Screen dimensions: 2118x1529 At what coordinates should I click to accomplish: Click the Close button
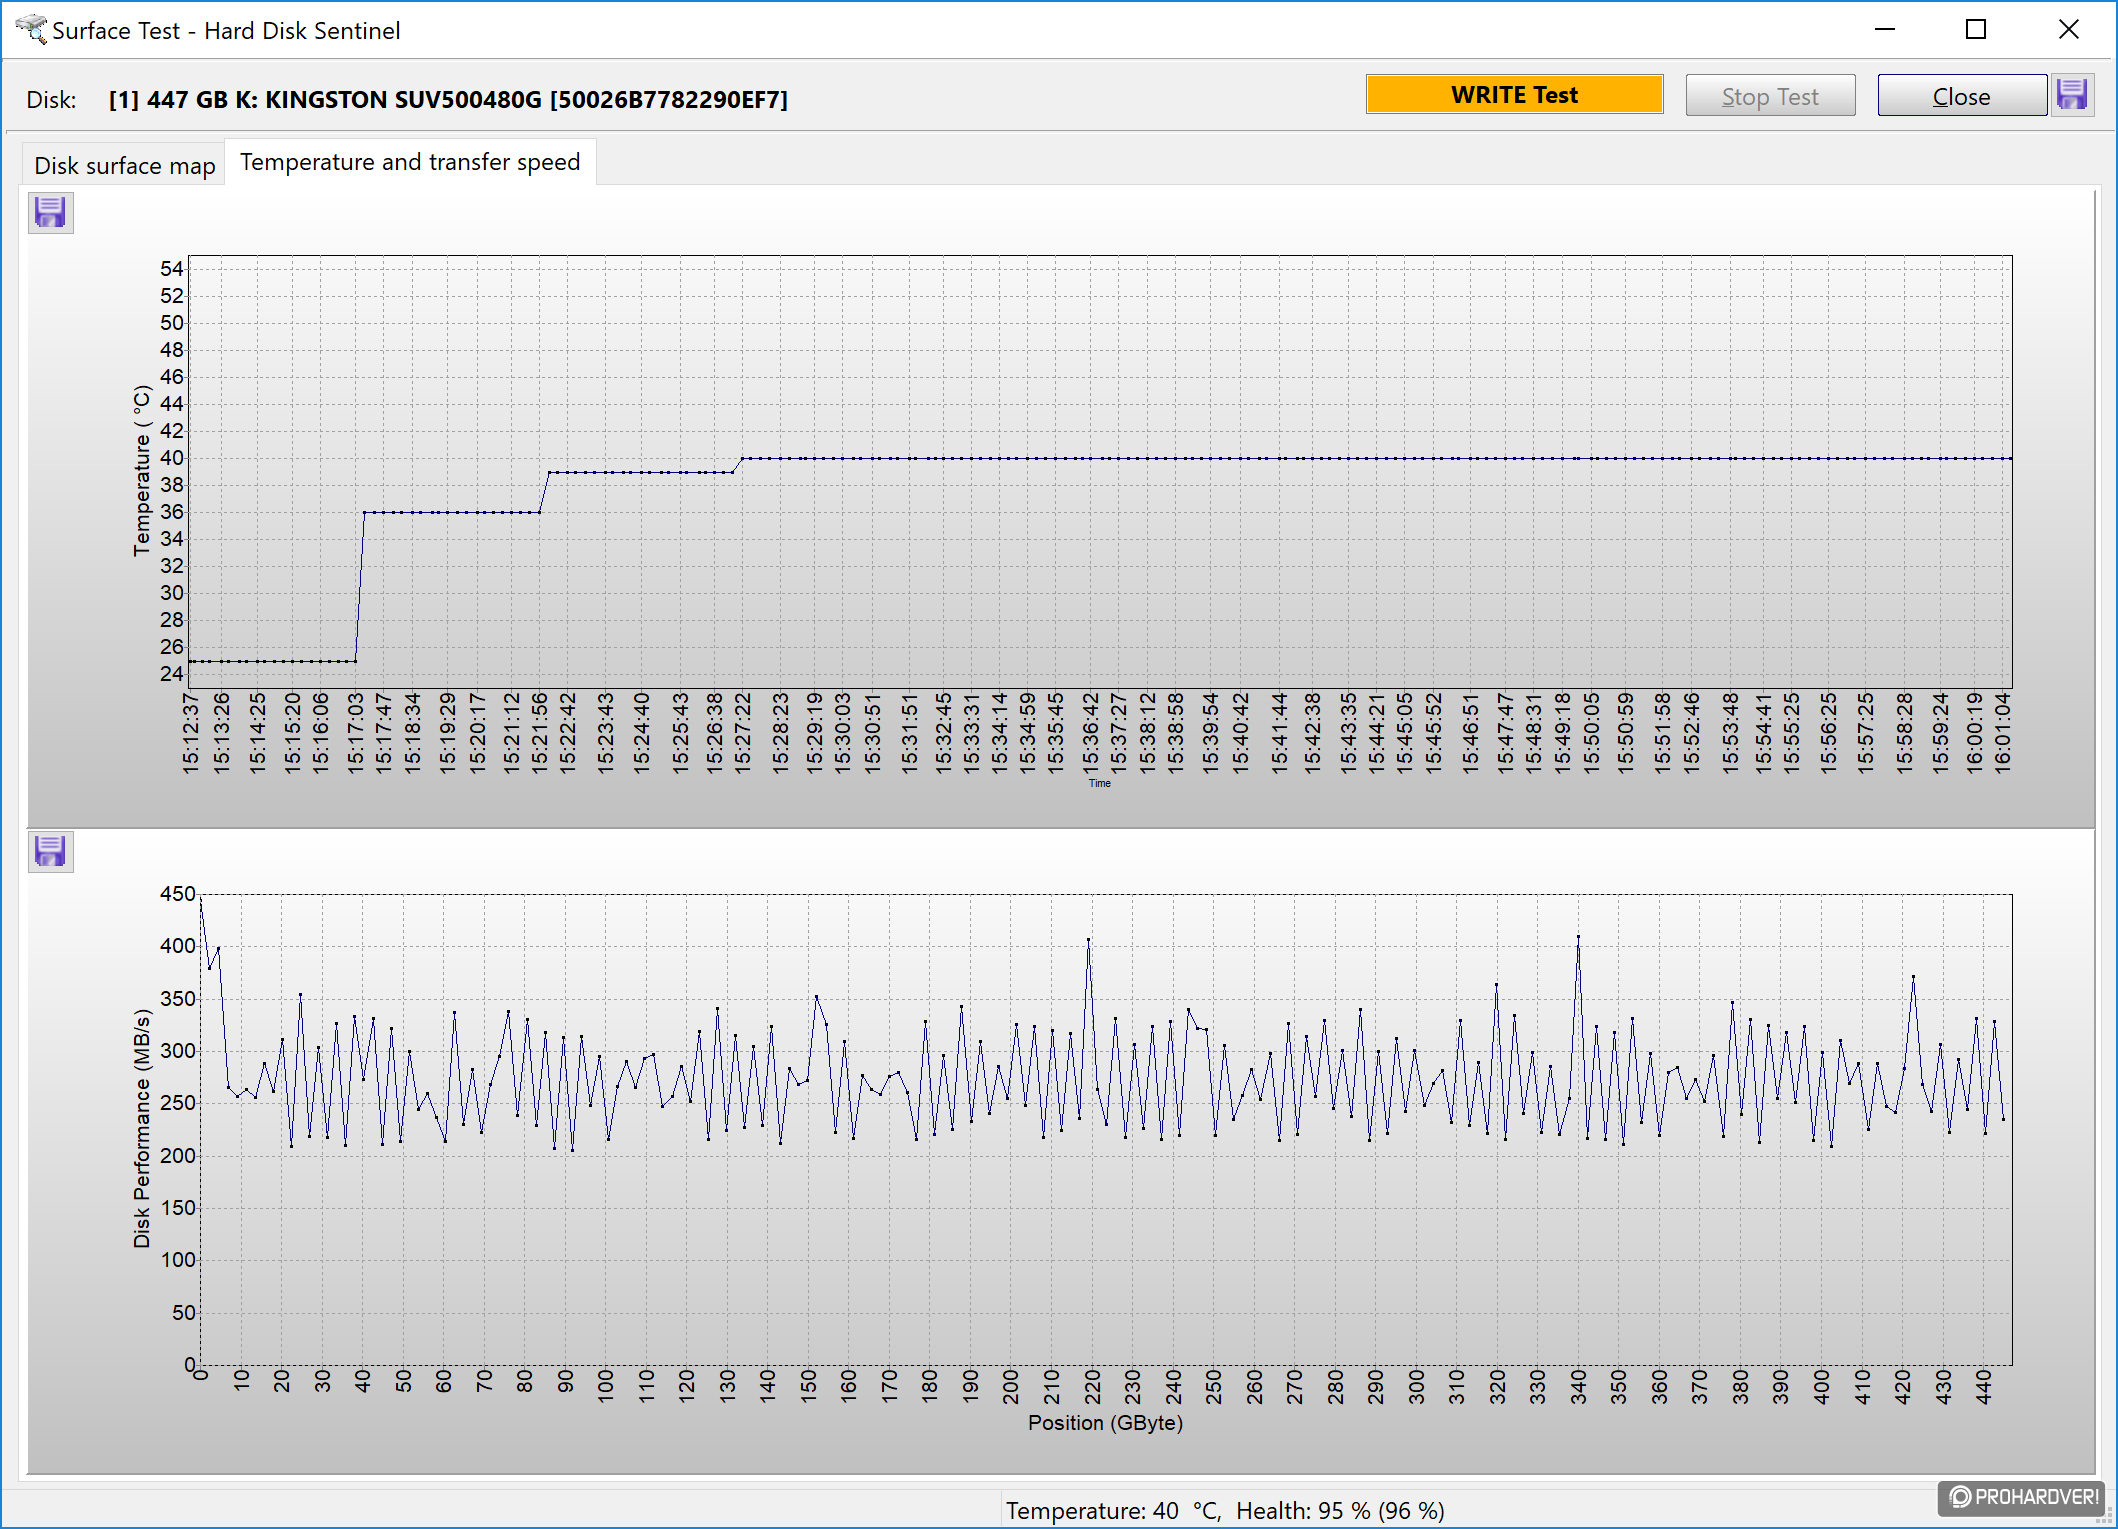(x=1961, y=97)
